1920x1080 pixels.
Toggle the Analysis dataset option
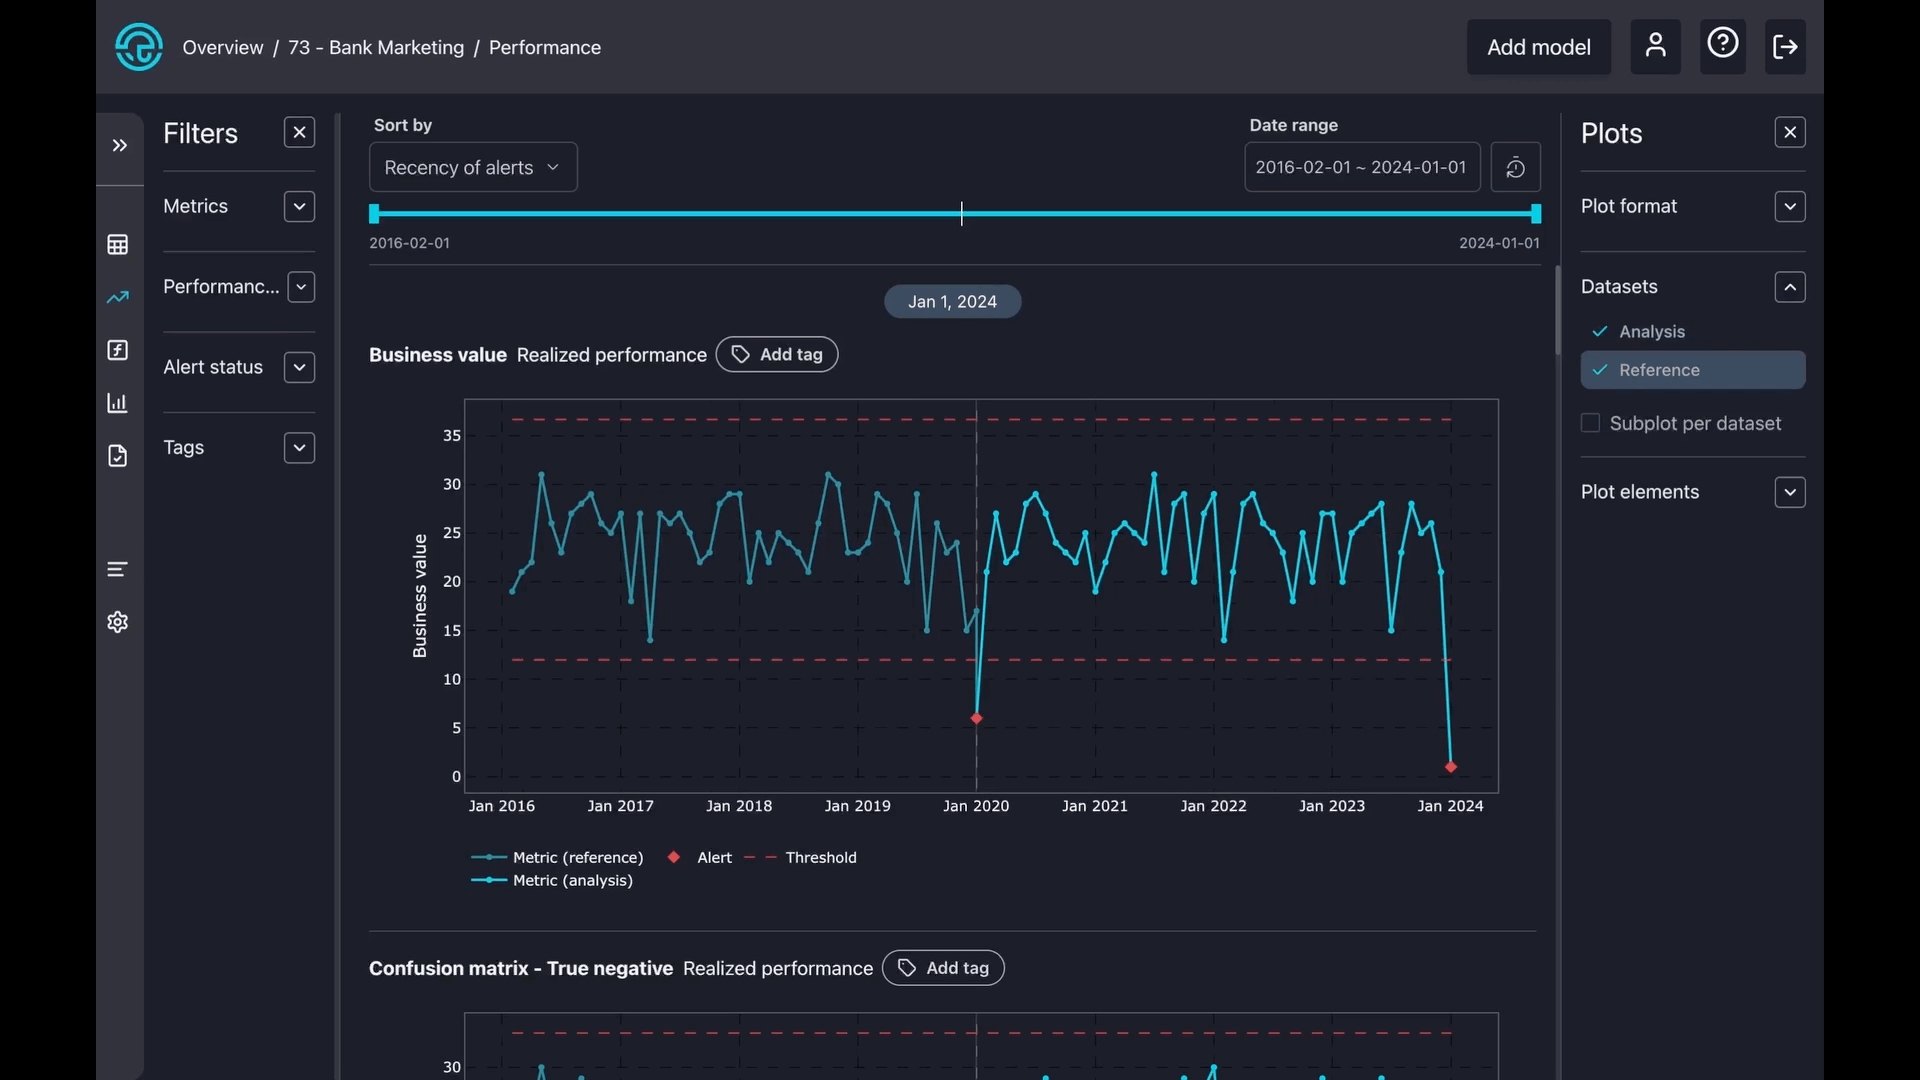point(1651,332)
